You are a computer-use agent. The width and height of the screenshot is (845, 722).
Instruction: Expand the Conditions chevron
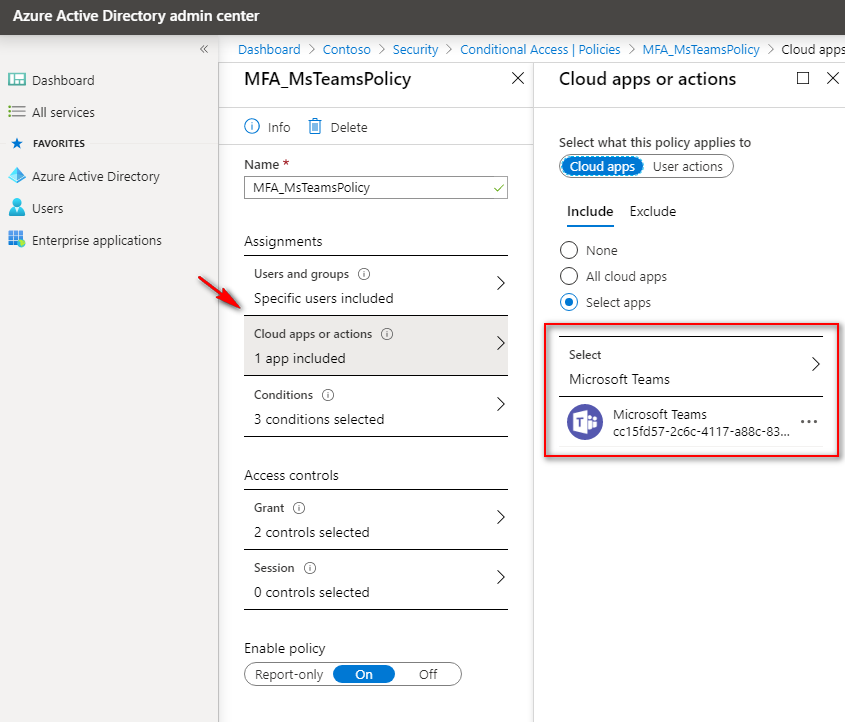(501, 404)
